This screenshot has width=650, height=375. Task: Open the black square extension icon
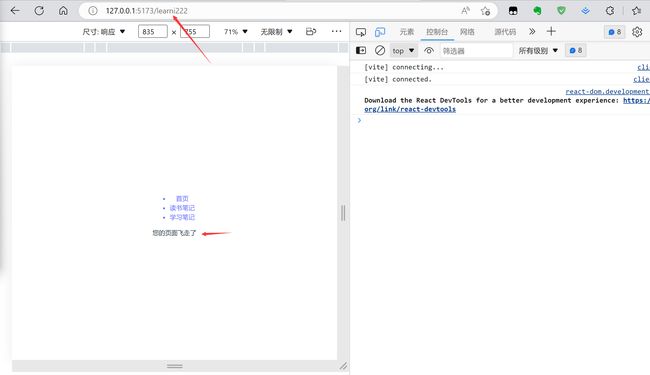click(513, 11)
